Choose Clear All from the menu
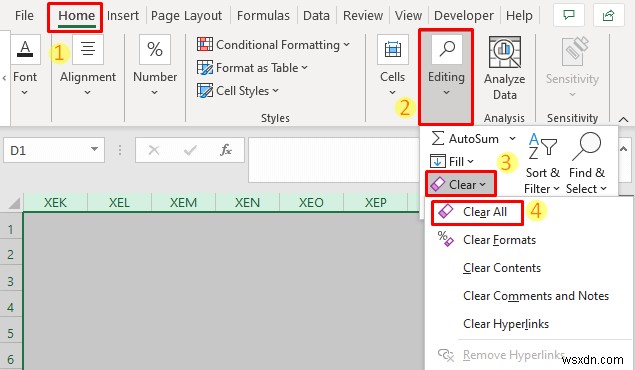The image size is (635, 370). (x=477, y=212)
